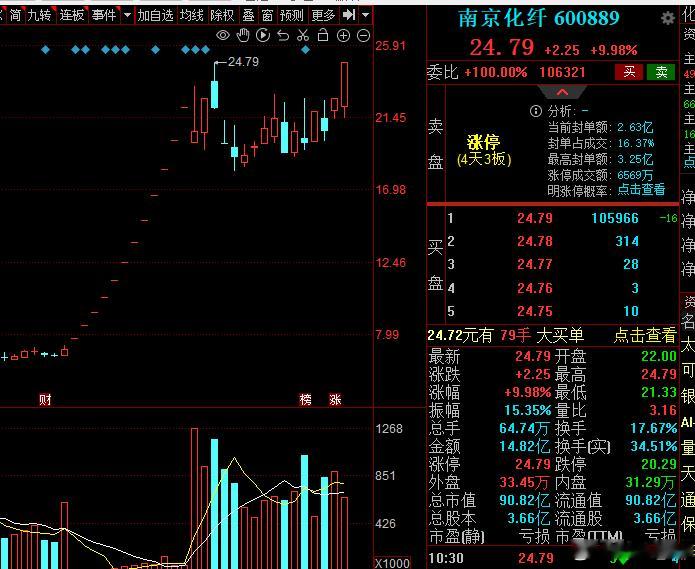This screenshot has width=695, height=569.
Task: Toggle 除权 adjustment setting
Action: (223, 16)
